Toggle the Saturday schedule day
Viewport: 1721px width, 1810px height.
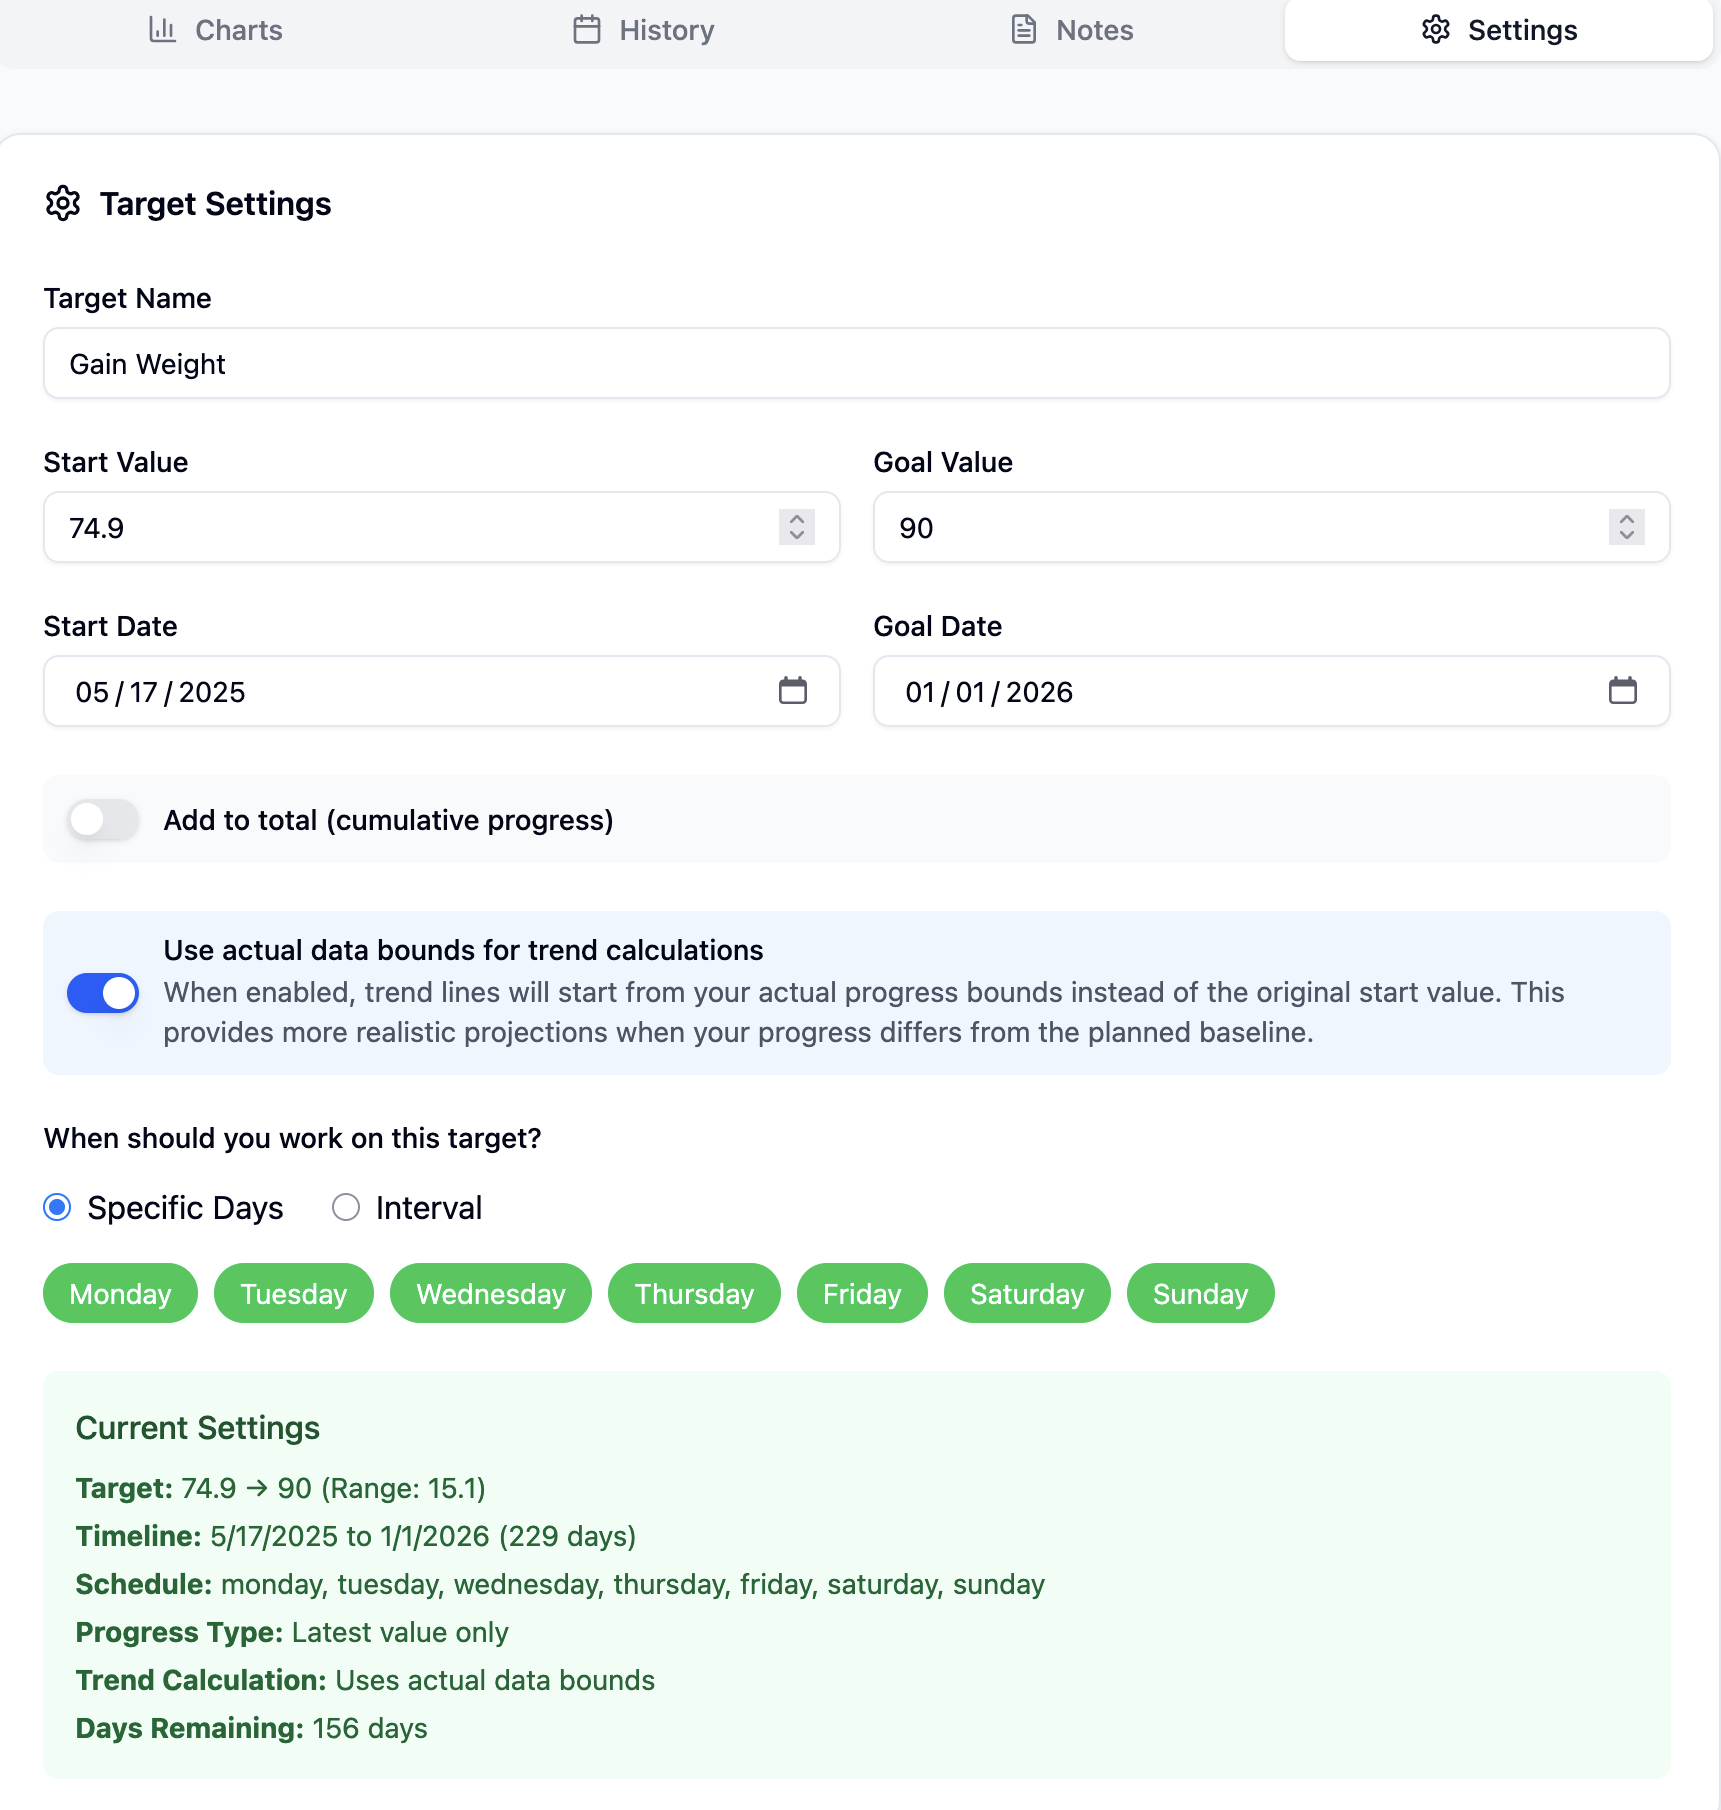point(1027,1293)
